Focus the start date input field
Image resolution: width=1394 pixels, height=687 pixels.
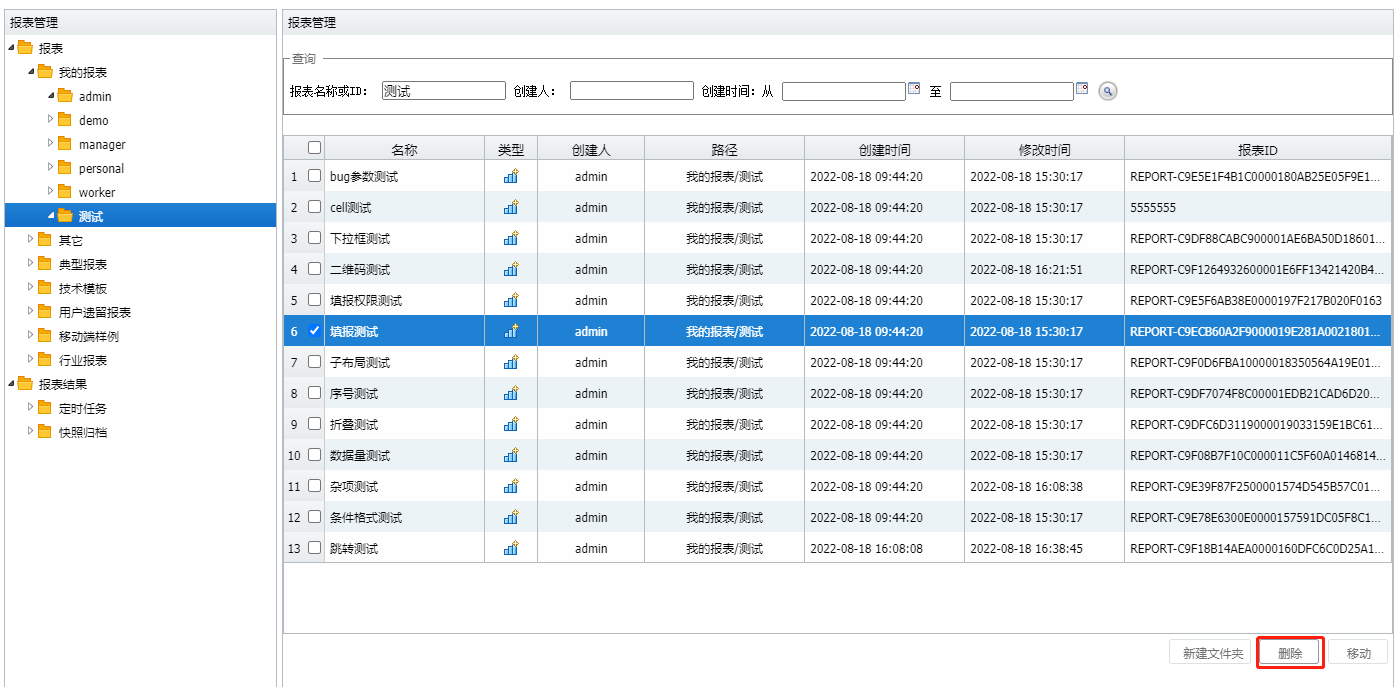(844, 91)
